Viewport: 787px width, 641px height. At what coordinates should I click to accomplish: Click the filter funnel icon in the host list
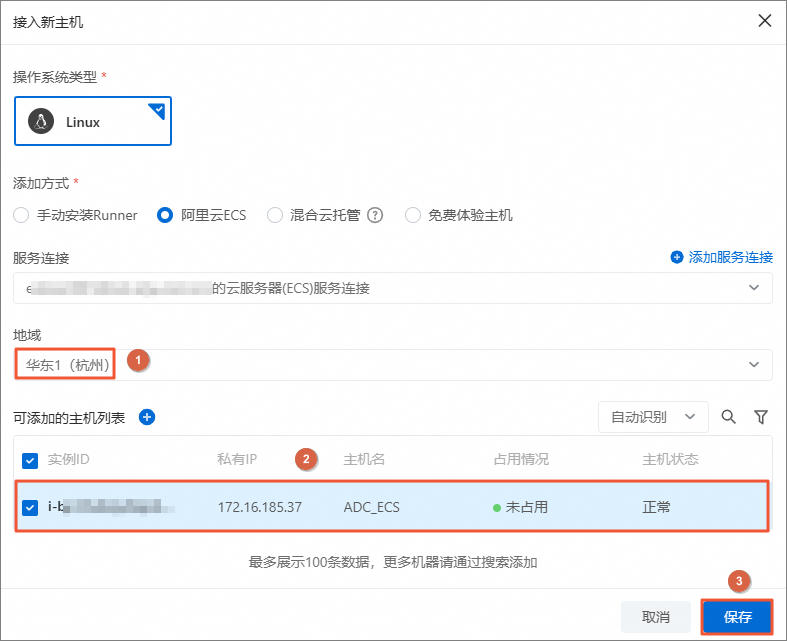tap(761, 417)
